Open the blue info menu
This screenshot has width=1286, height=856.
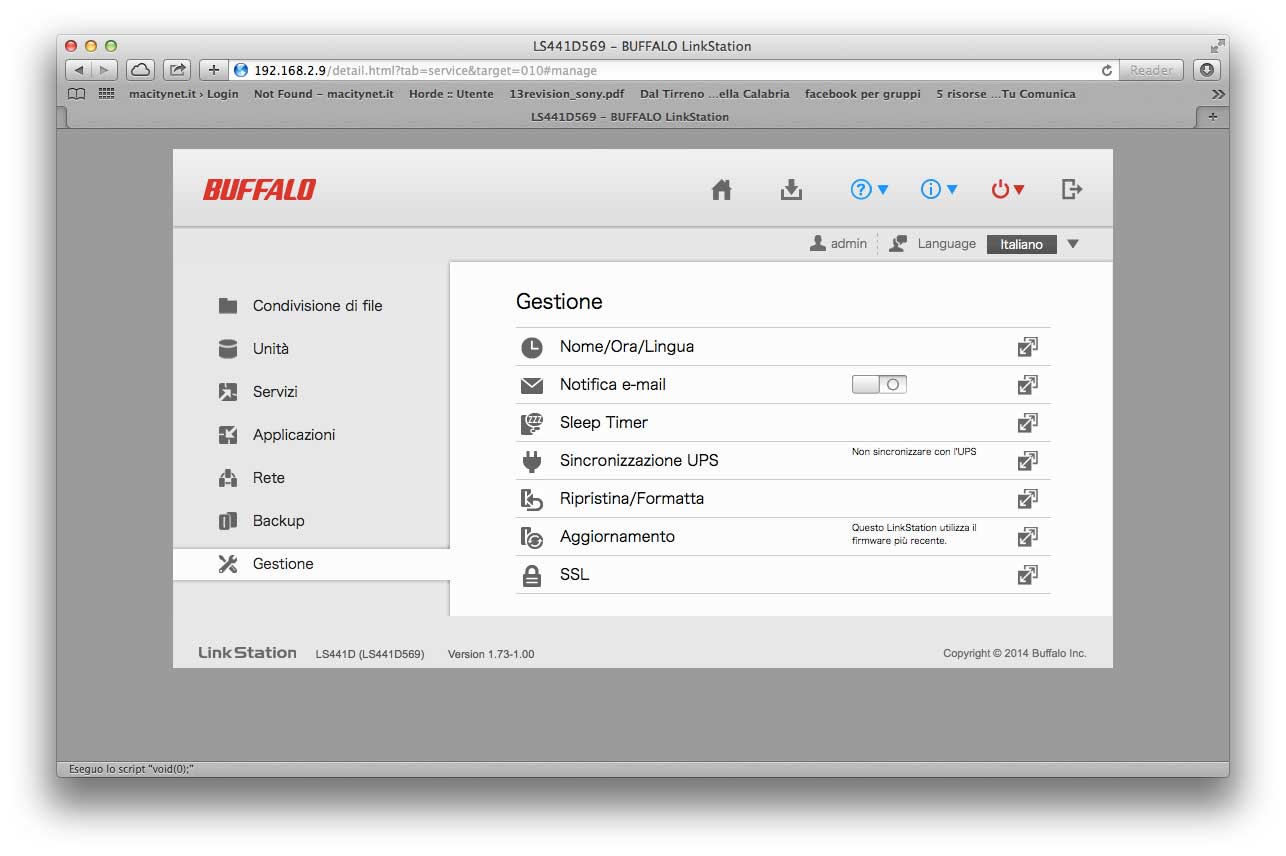tap(939, 189)
